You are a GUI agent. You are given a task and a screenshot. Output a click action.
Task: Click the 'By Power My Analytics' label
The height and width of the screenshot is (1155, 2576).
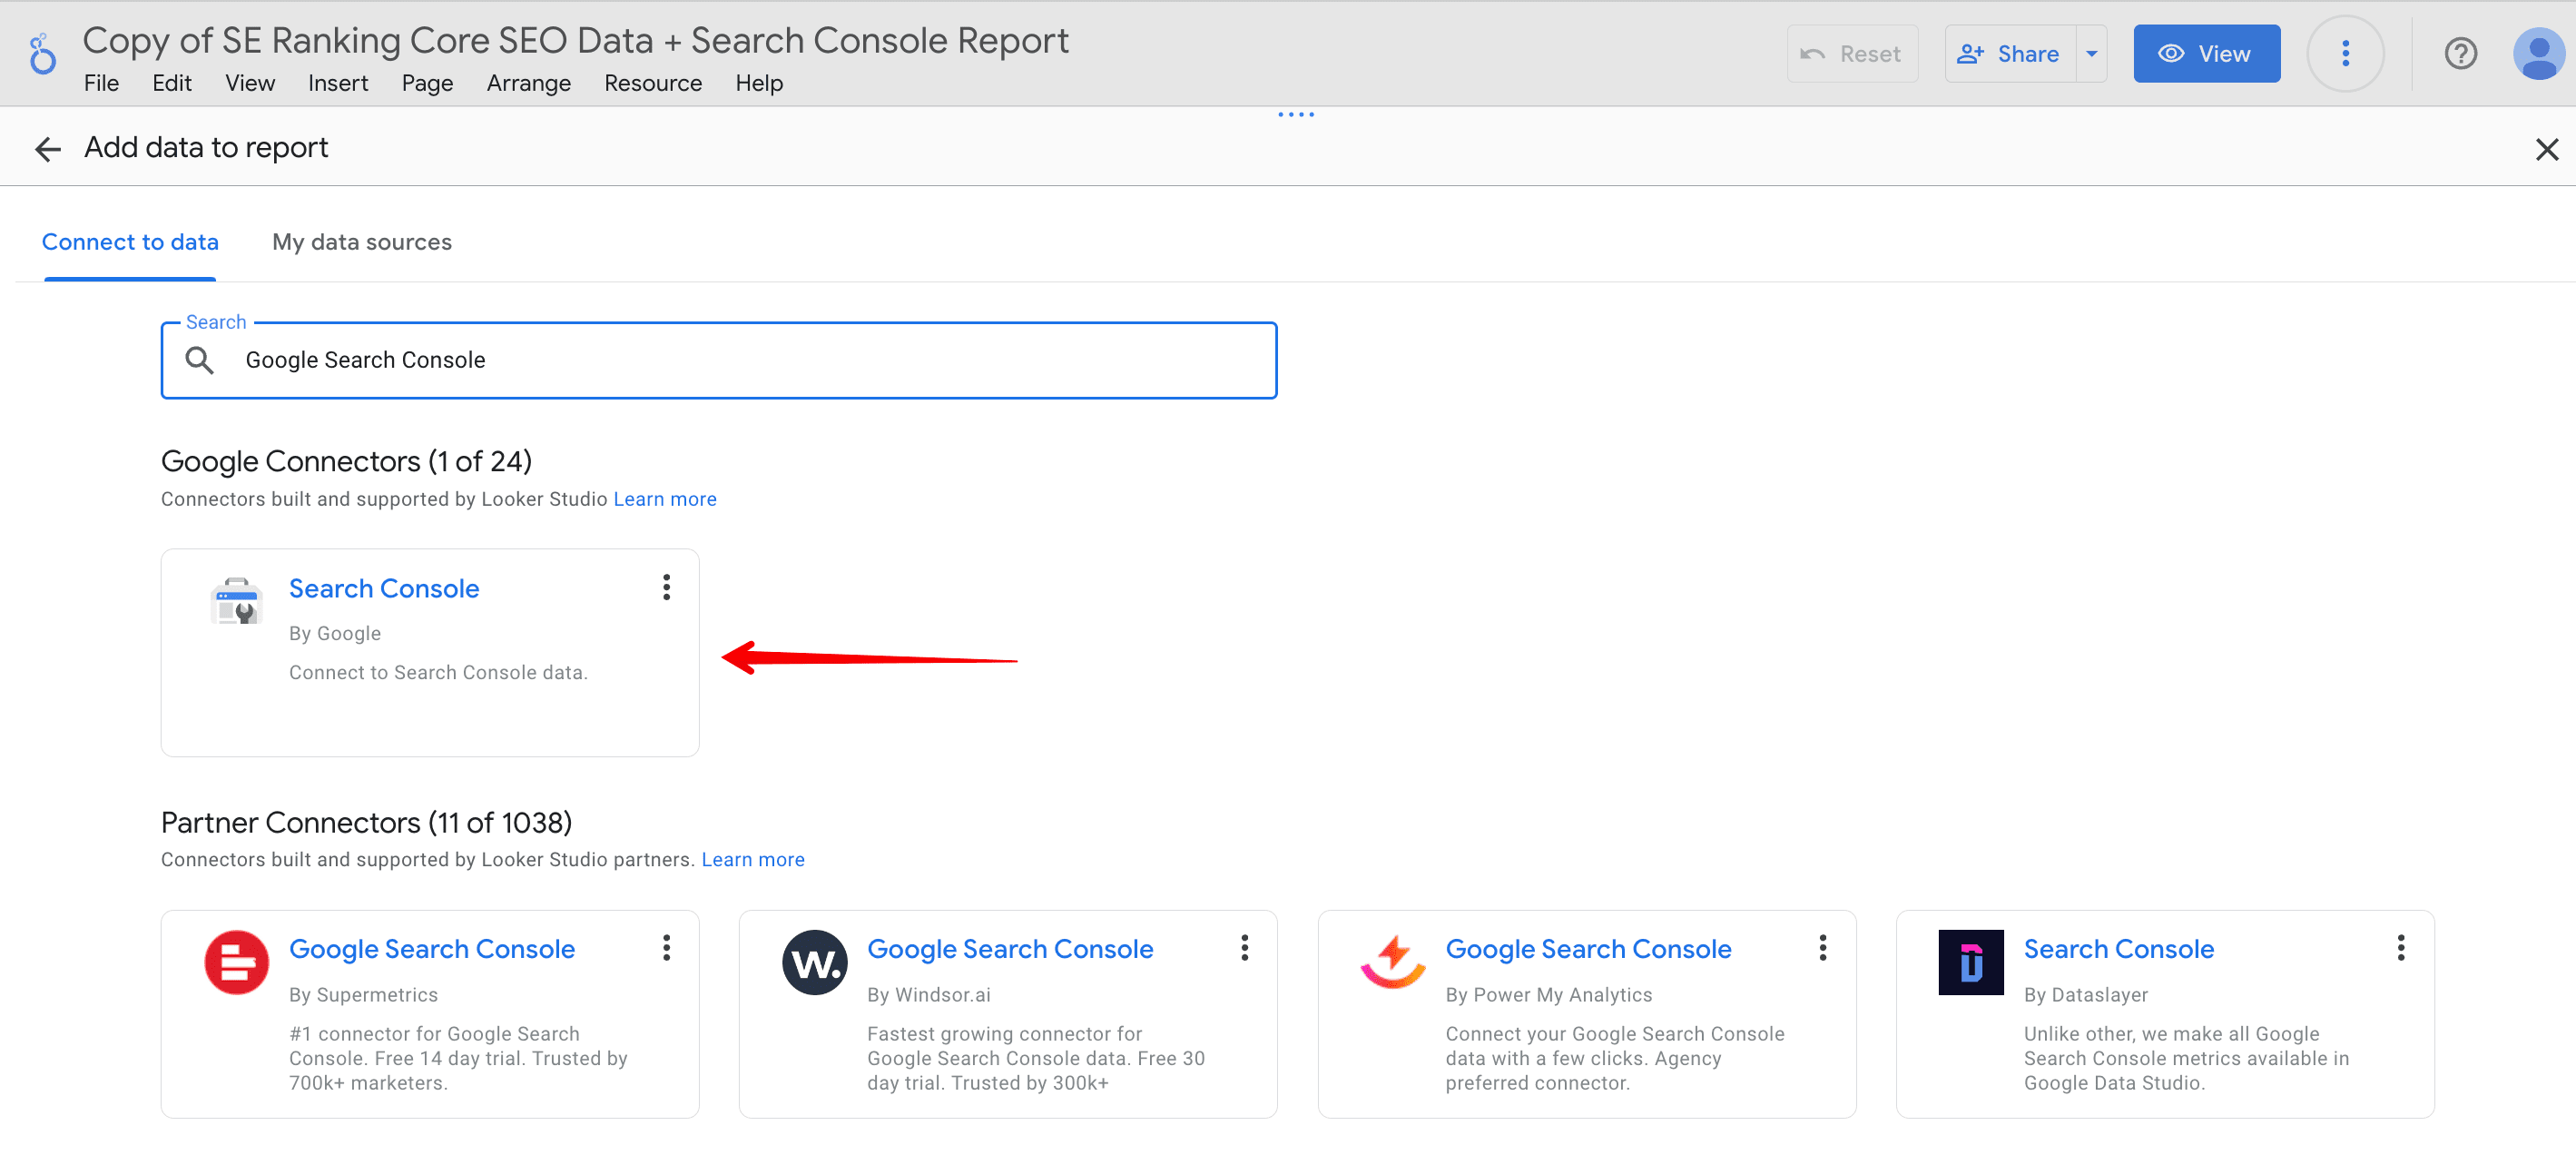pos(1548,995)
